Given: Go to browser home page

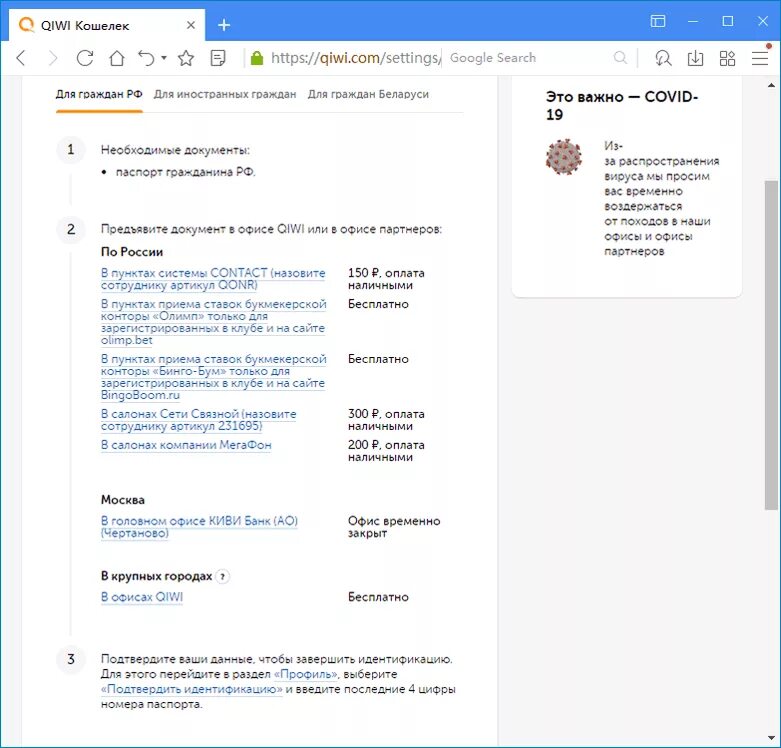Looking at the screenshot, I should pos(117,58).
